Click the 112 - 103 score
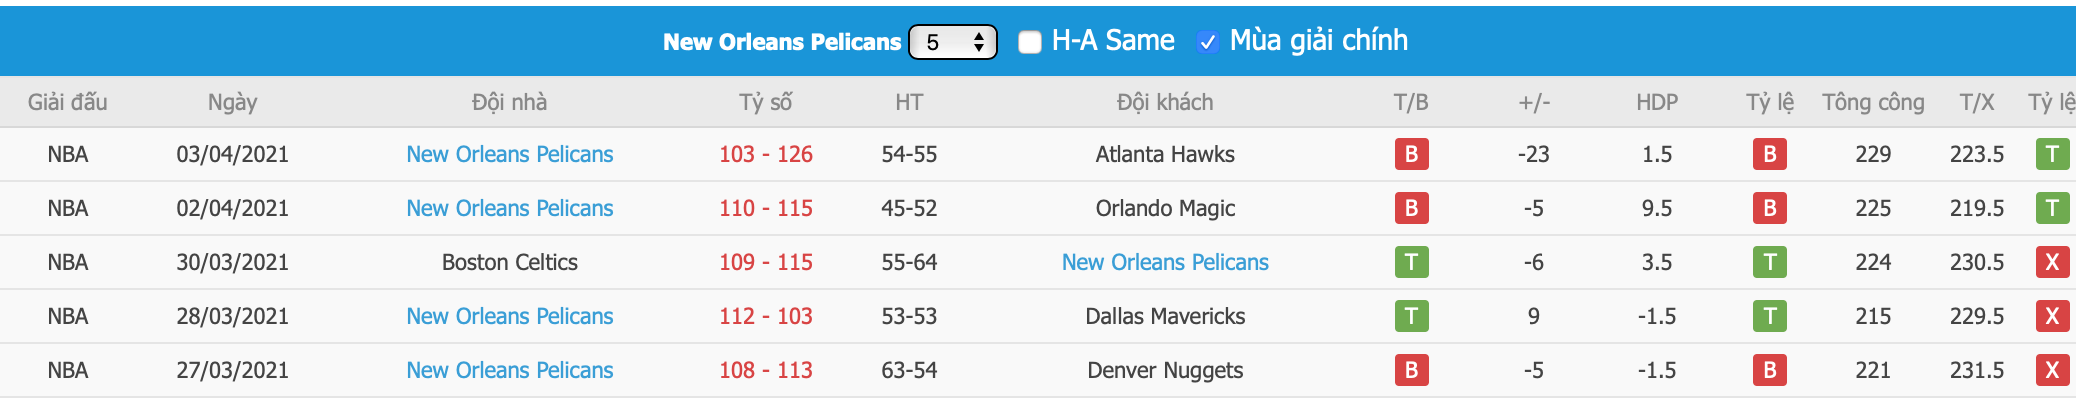Image resolution: width=2078 pixels, height=406 pixels. 765,316
